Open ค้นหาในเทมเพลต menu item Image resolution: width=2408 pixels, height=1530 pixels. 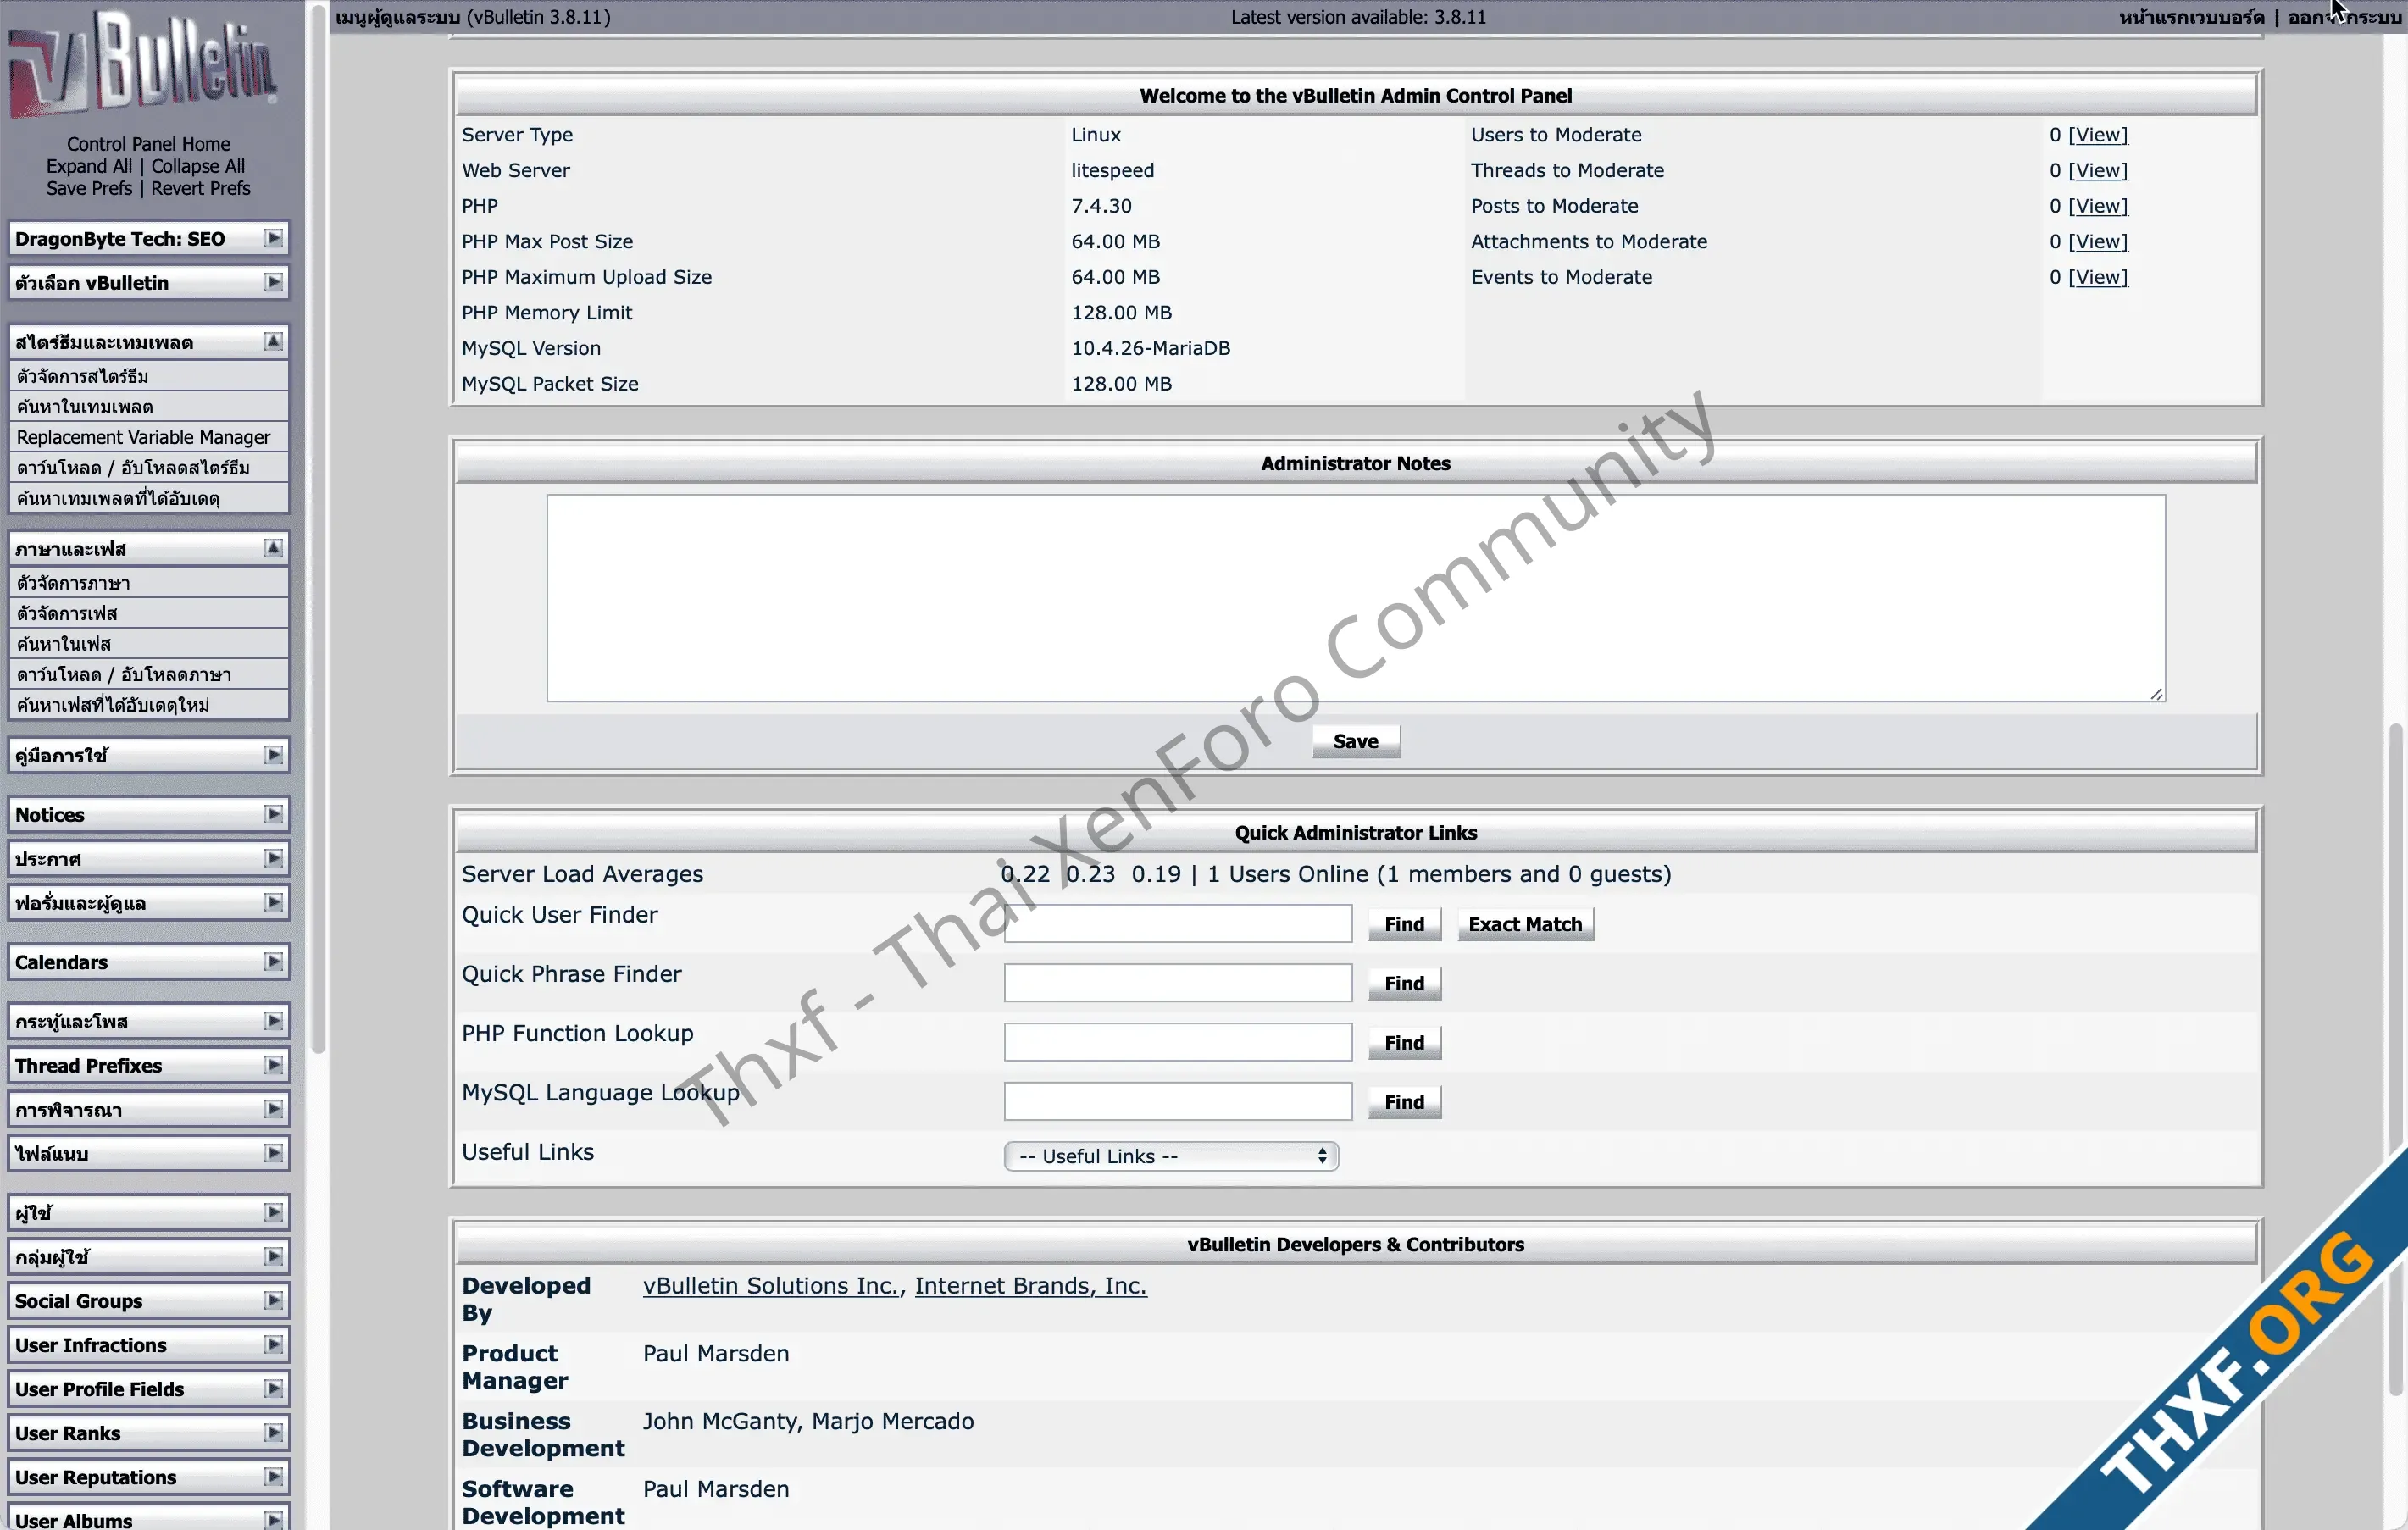[149, 407]
